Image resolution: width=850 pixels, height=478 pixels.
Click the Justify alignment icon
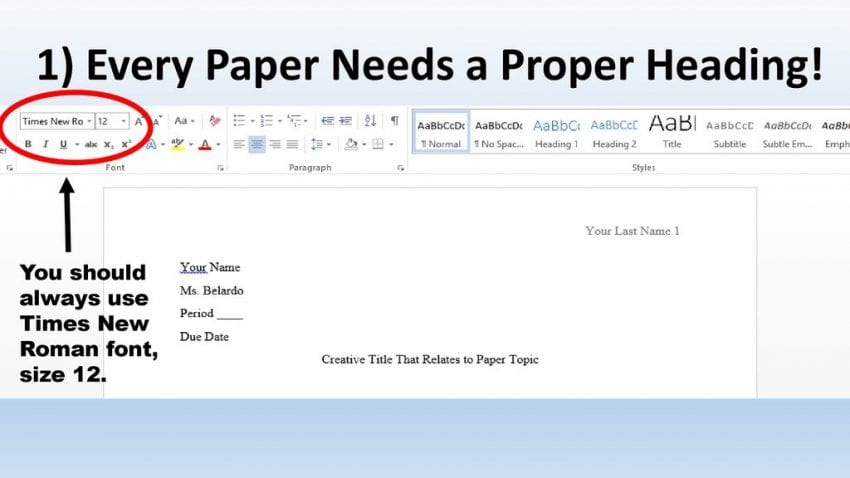292,145
